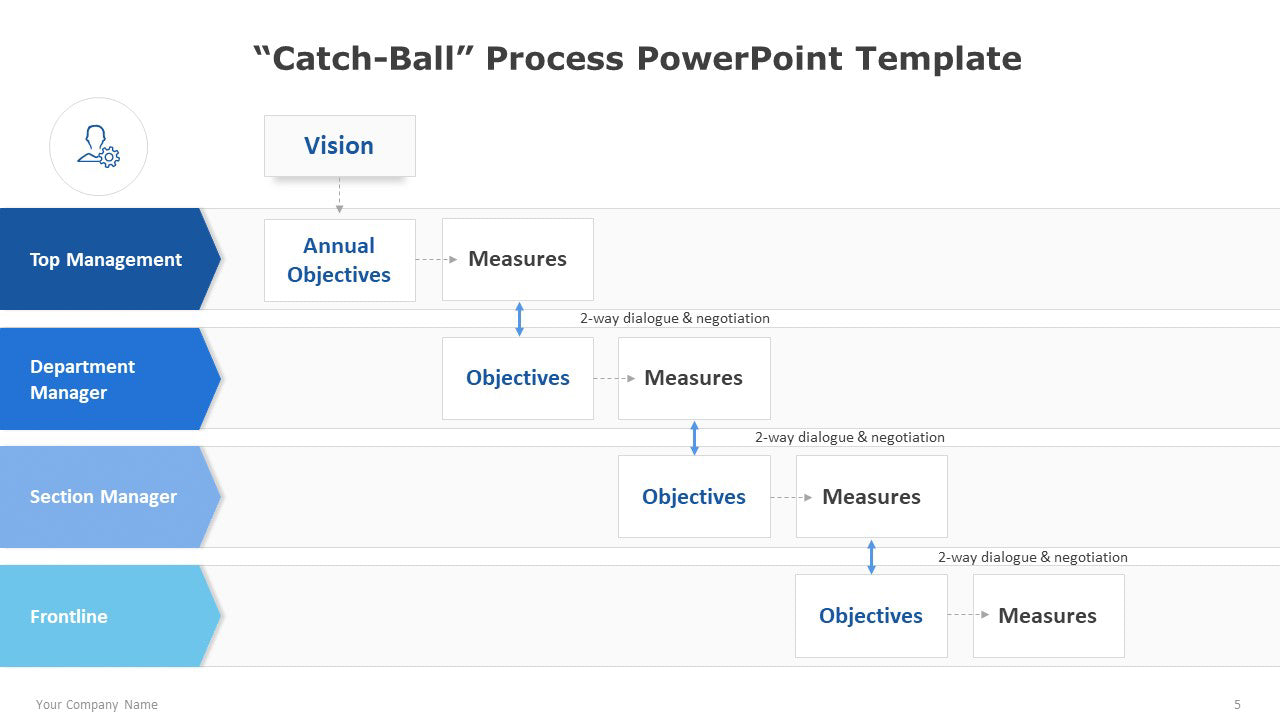Click the Top Management chevron label
Image resolution: width=1280 pixels, height=720 pixels.
[x=110, y=259]
